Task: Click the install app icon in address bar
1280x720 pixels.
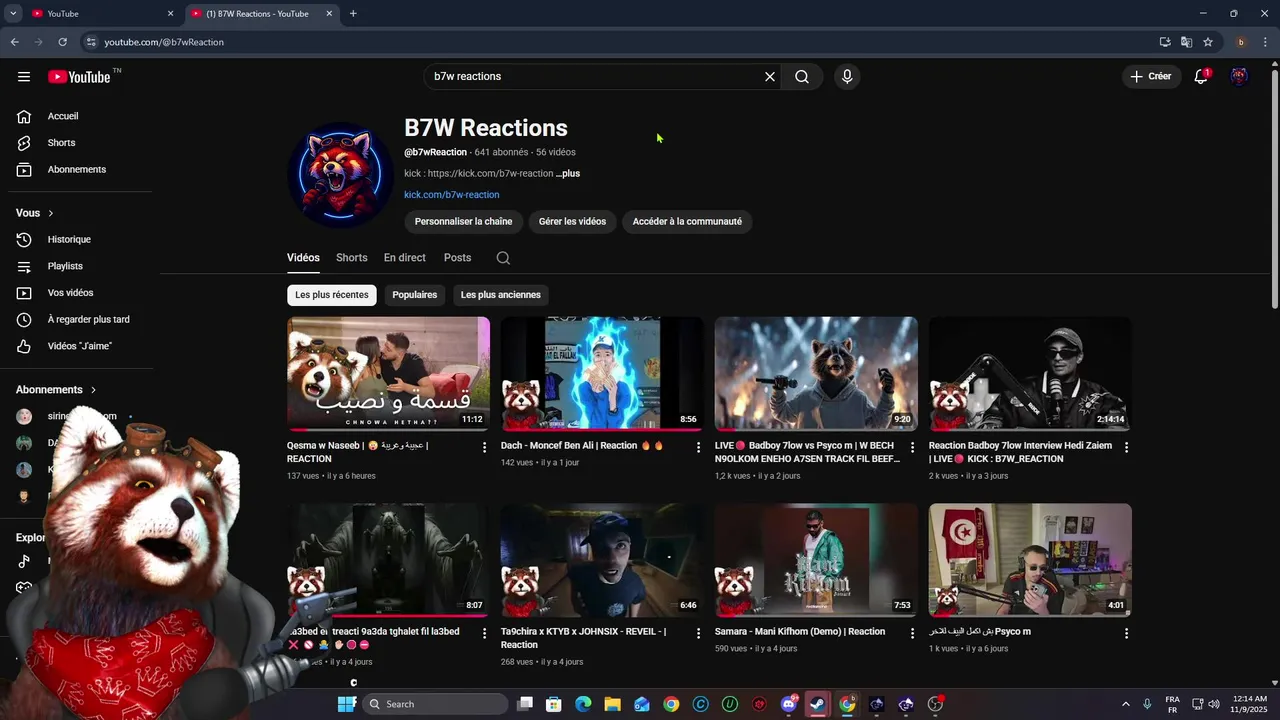Action: 1165,42
